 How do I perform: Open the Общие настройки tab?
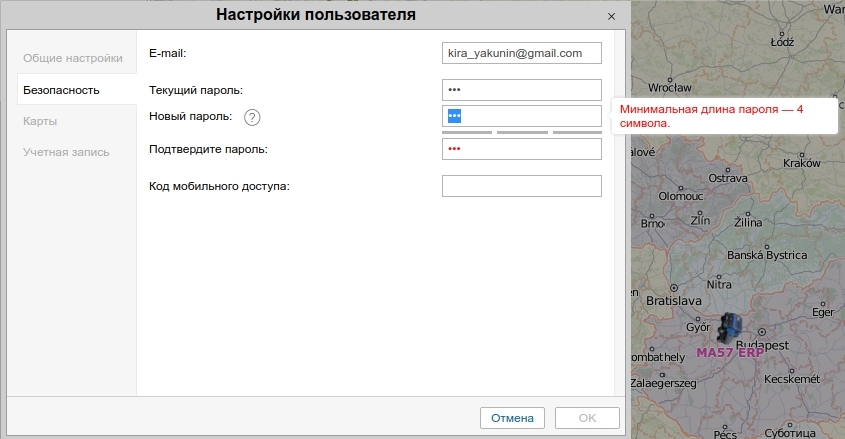(x=73, y=58)
